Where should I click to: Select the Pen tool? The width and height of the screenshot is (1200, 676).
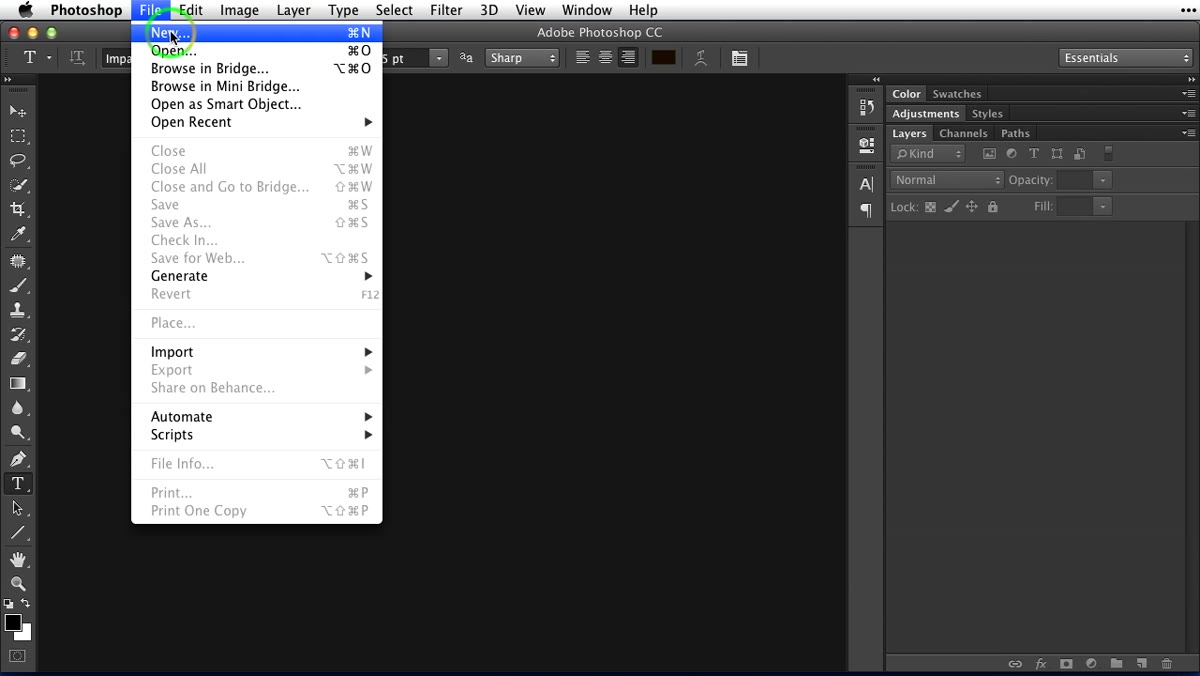(18, 459)
